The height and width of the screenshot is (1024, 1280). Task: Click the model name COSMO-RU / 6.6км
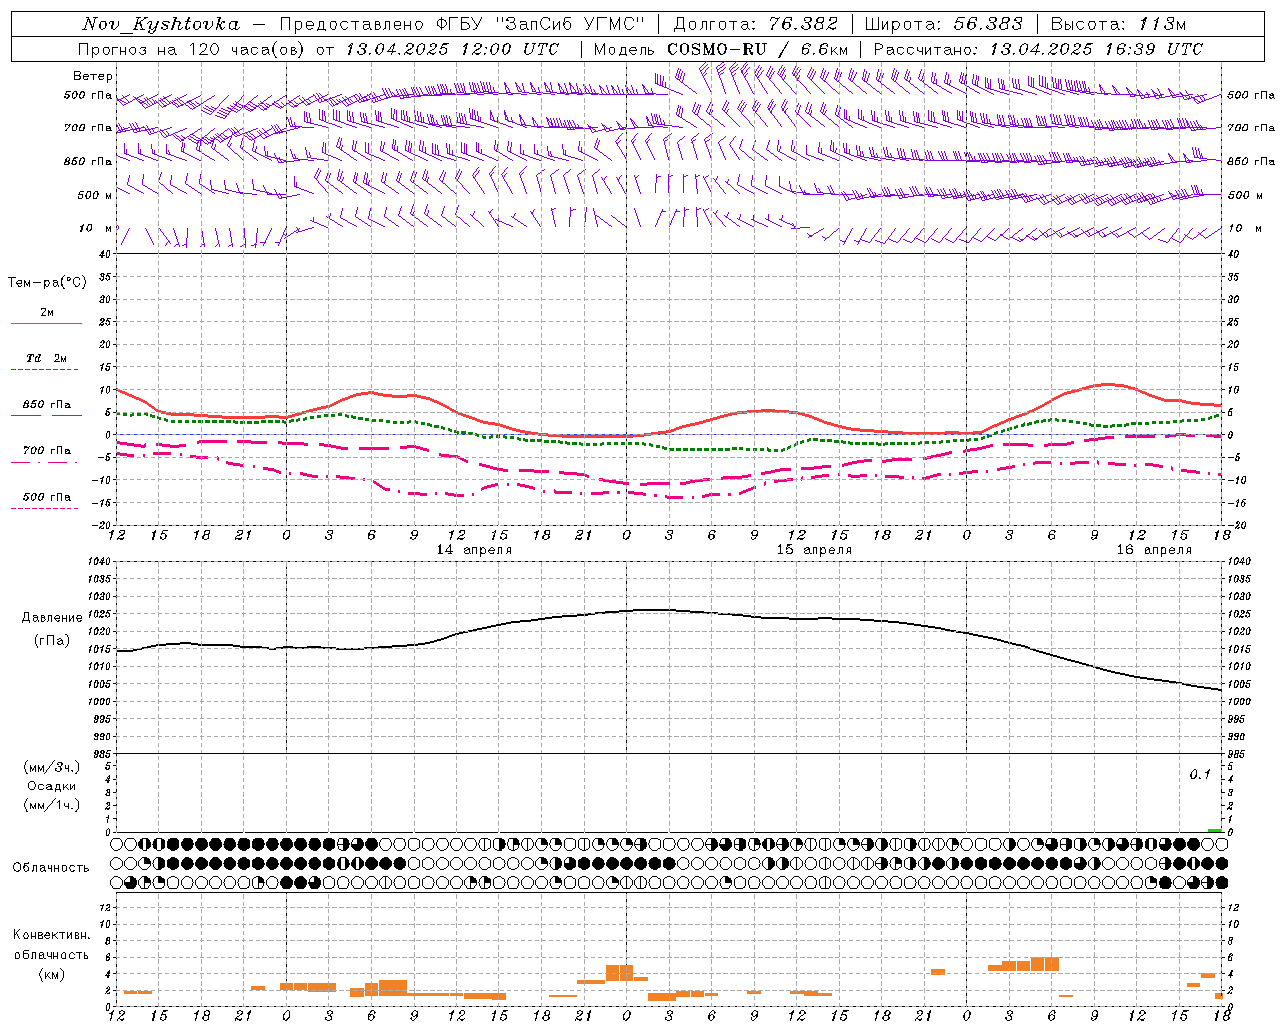pyautogui.click(x=758, y=49)
